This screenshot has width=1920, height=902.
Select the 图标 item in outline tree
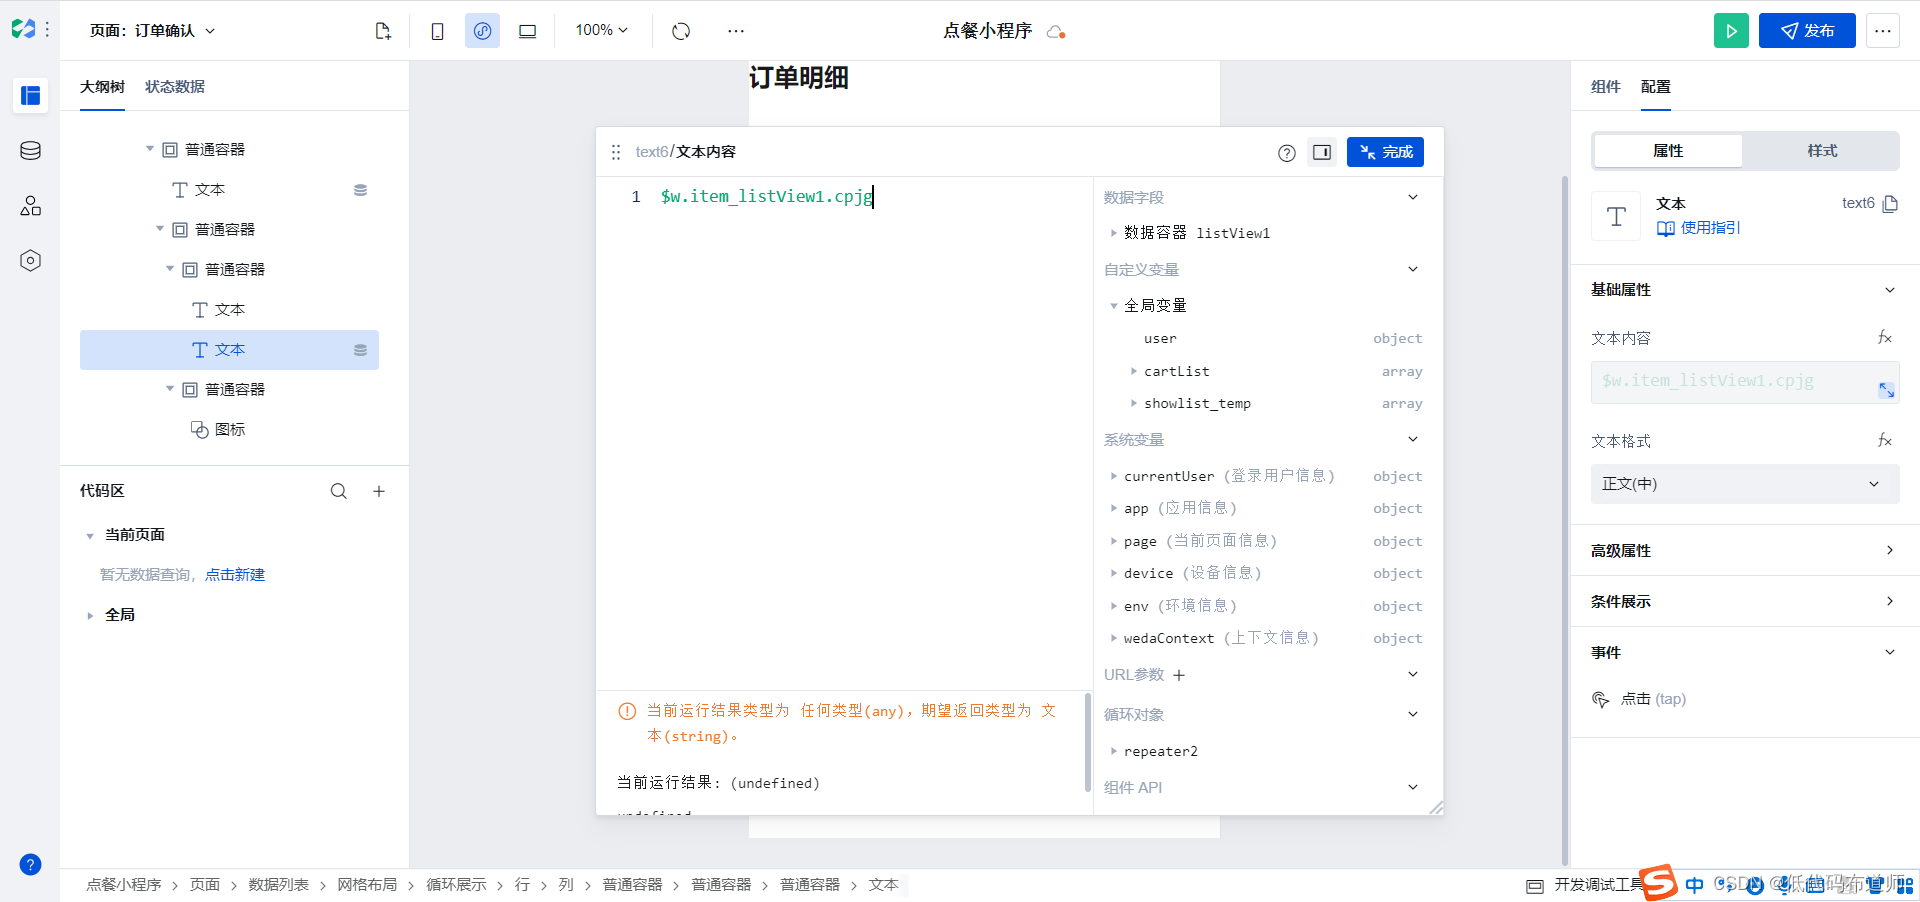tap(229, 430)
